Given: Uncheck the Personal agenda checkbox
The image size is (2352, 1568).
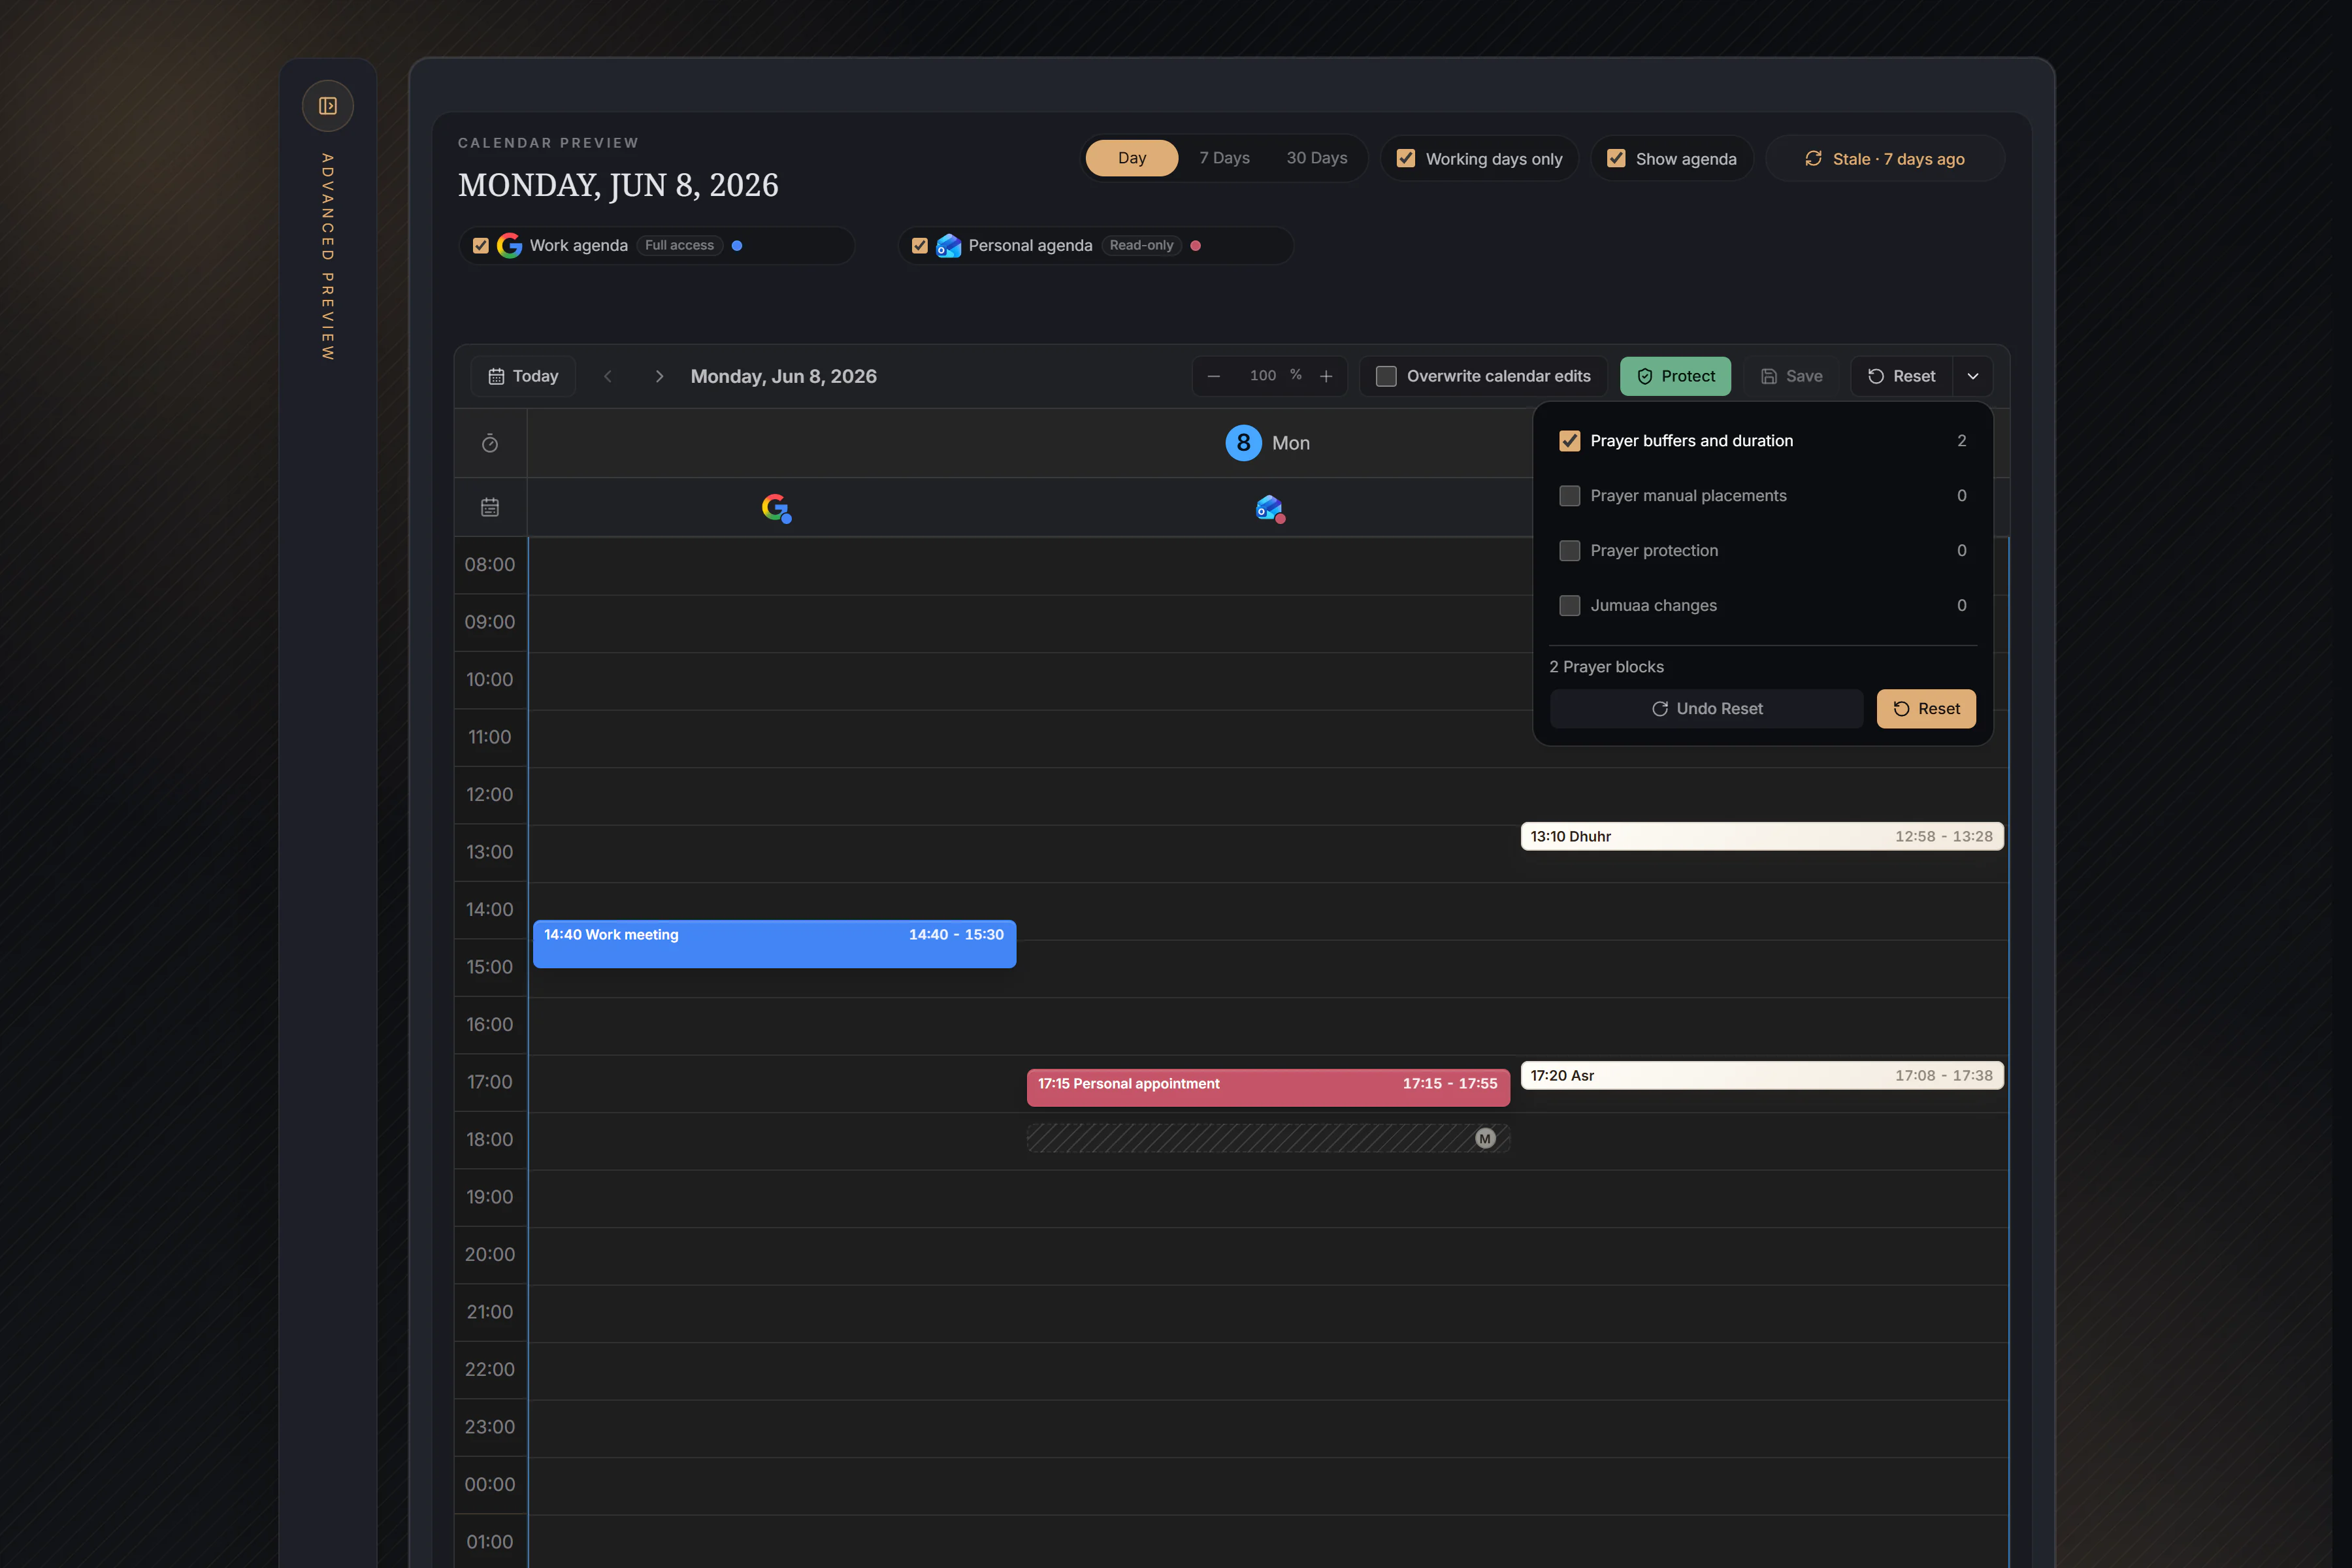Looking at the screenshot, I should (920, 245).
